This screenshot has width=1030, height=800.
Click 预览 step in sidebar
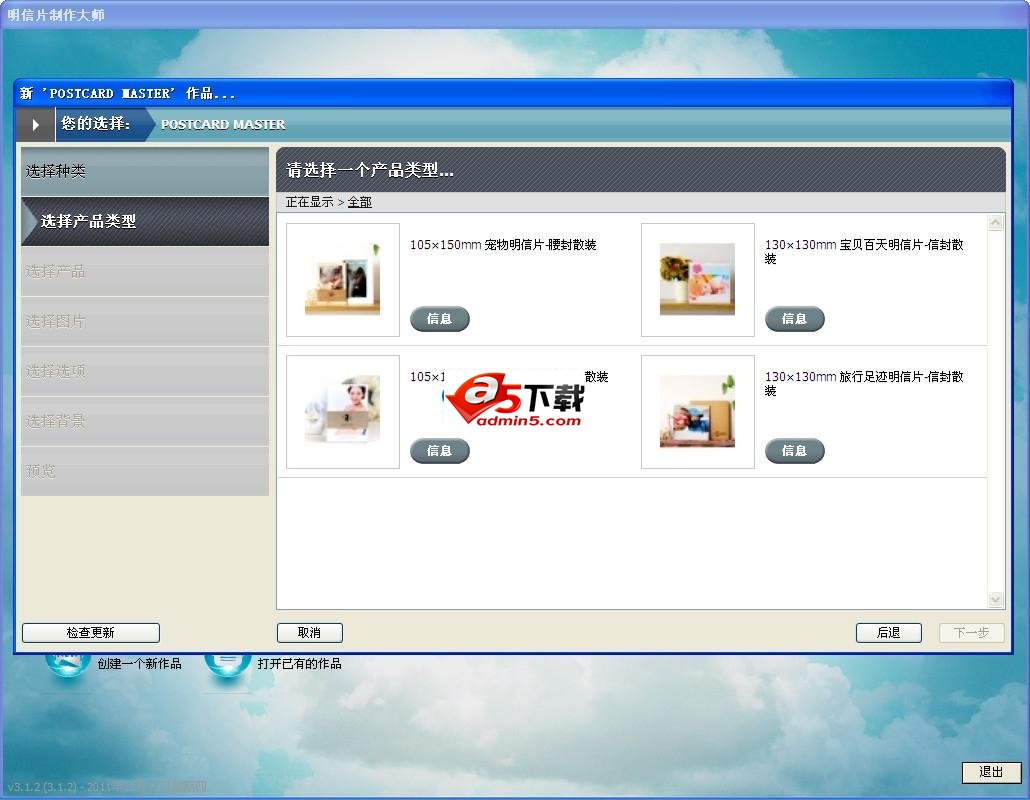145,471
